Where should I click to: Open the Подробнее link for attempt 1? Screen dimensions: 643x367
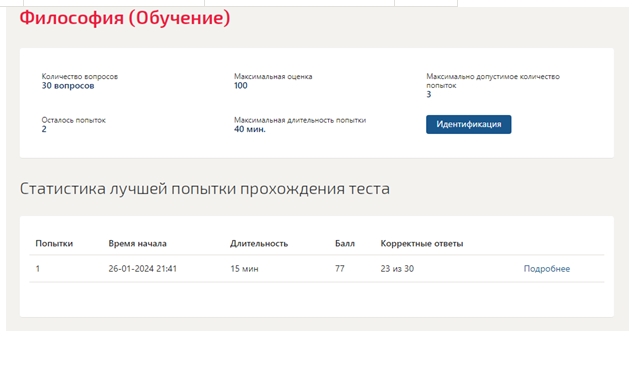click(547, 269)
